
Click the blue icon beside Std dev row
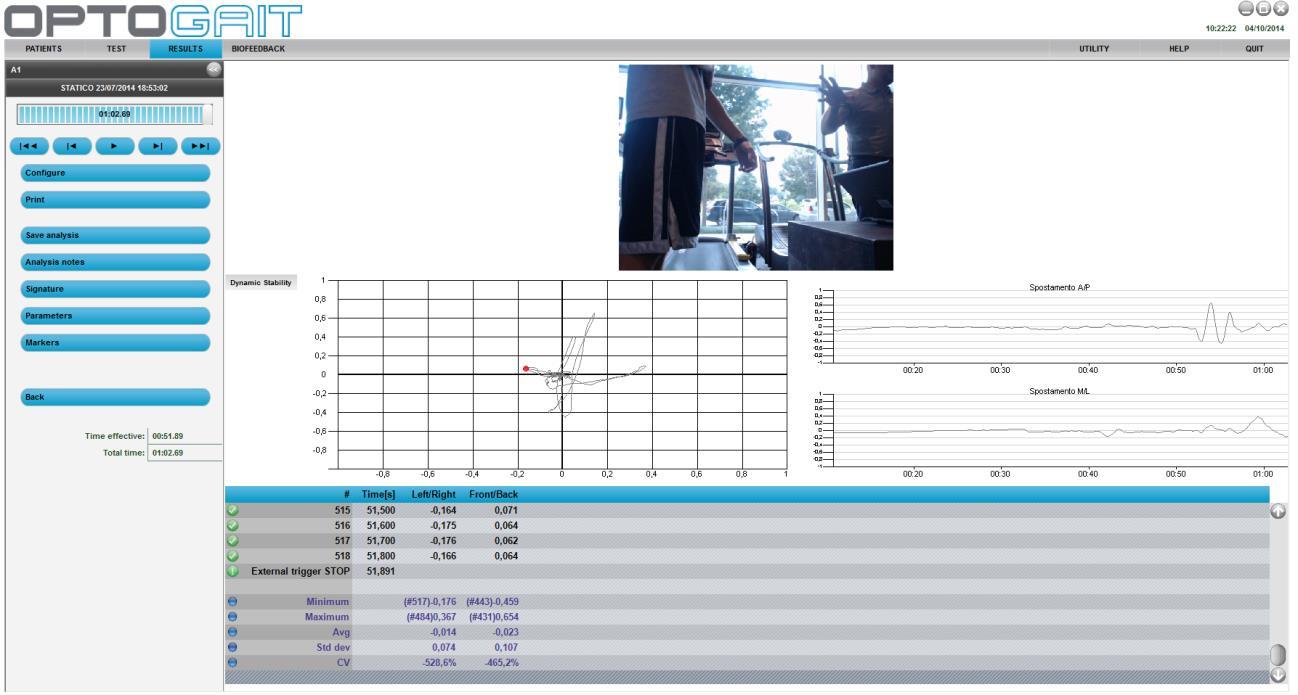[x=233, y=647]
